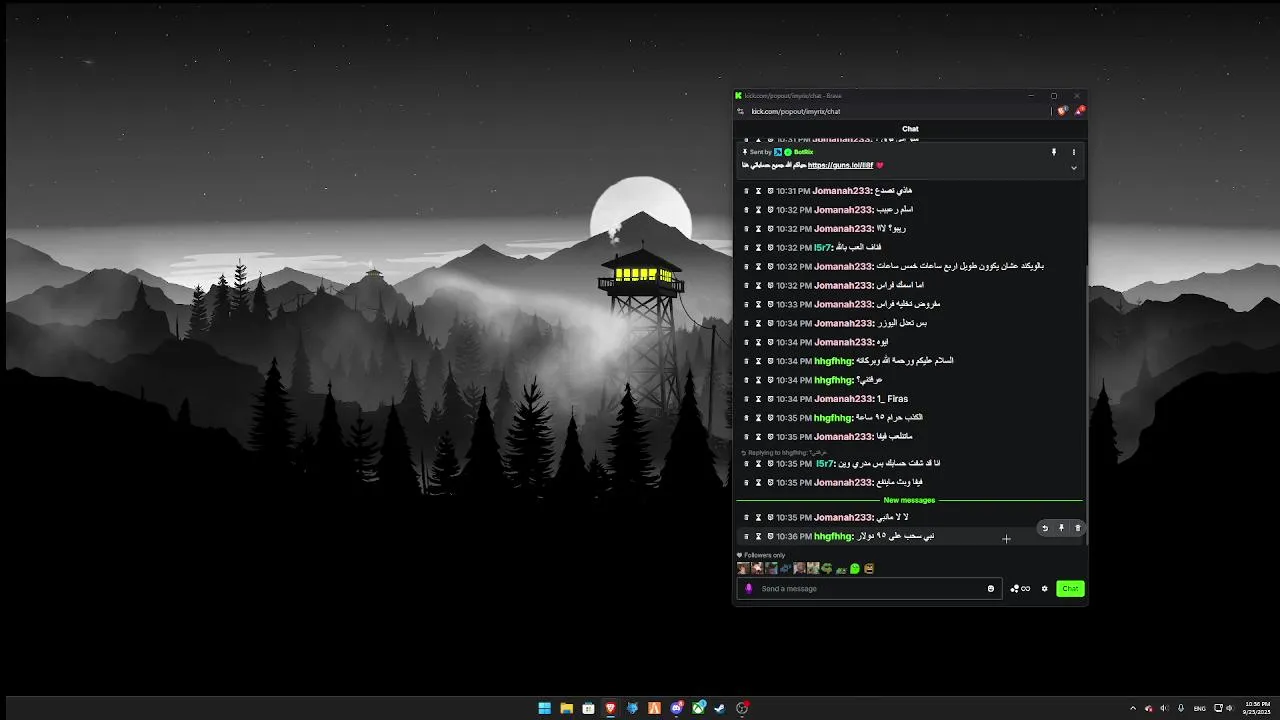
Task: Open Steam from taskbar
Action: pyautogui.click(x=720, y=708)
